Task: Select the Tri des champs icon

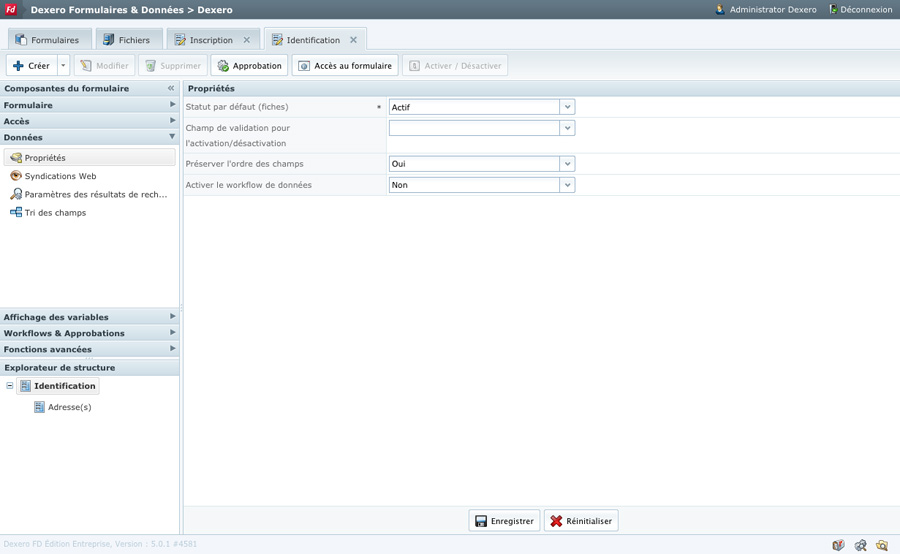Action: [x=16, y=213]
